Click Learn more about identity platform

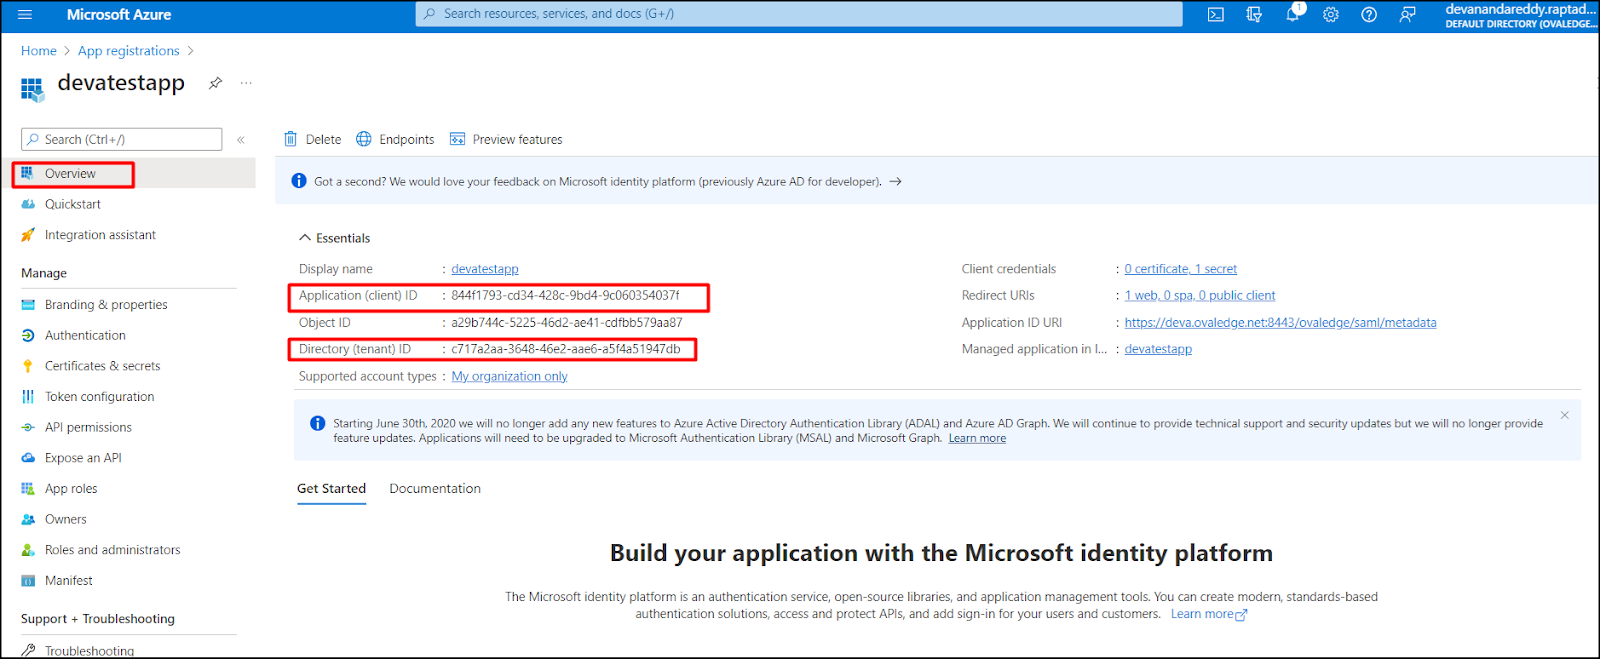pos(1209,614)
